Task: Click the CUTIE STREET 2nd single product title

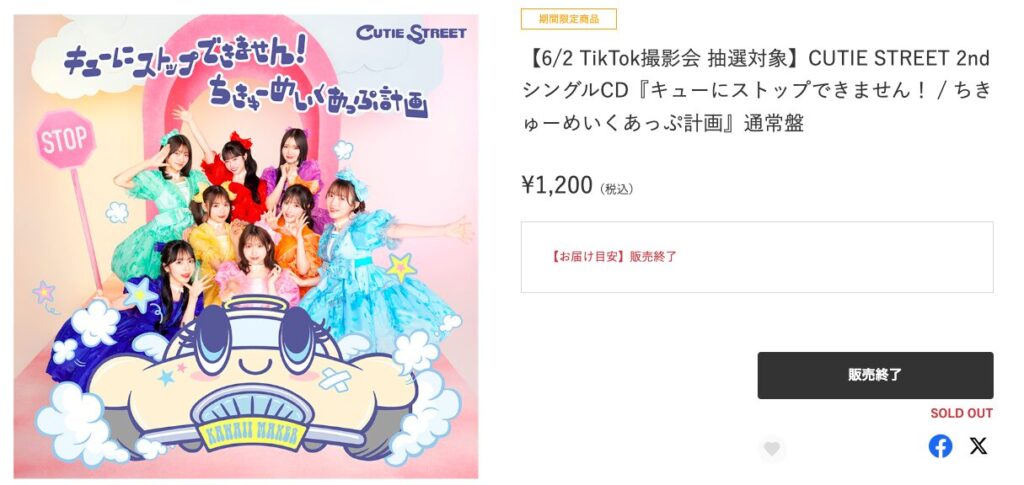Action: [x=756, y=90]
